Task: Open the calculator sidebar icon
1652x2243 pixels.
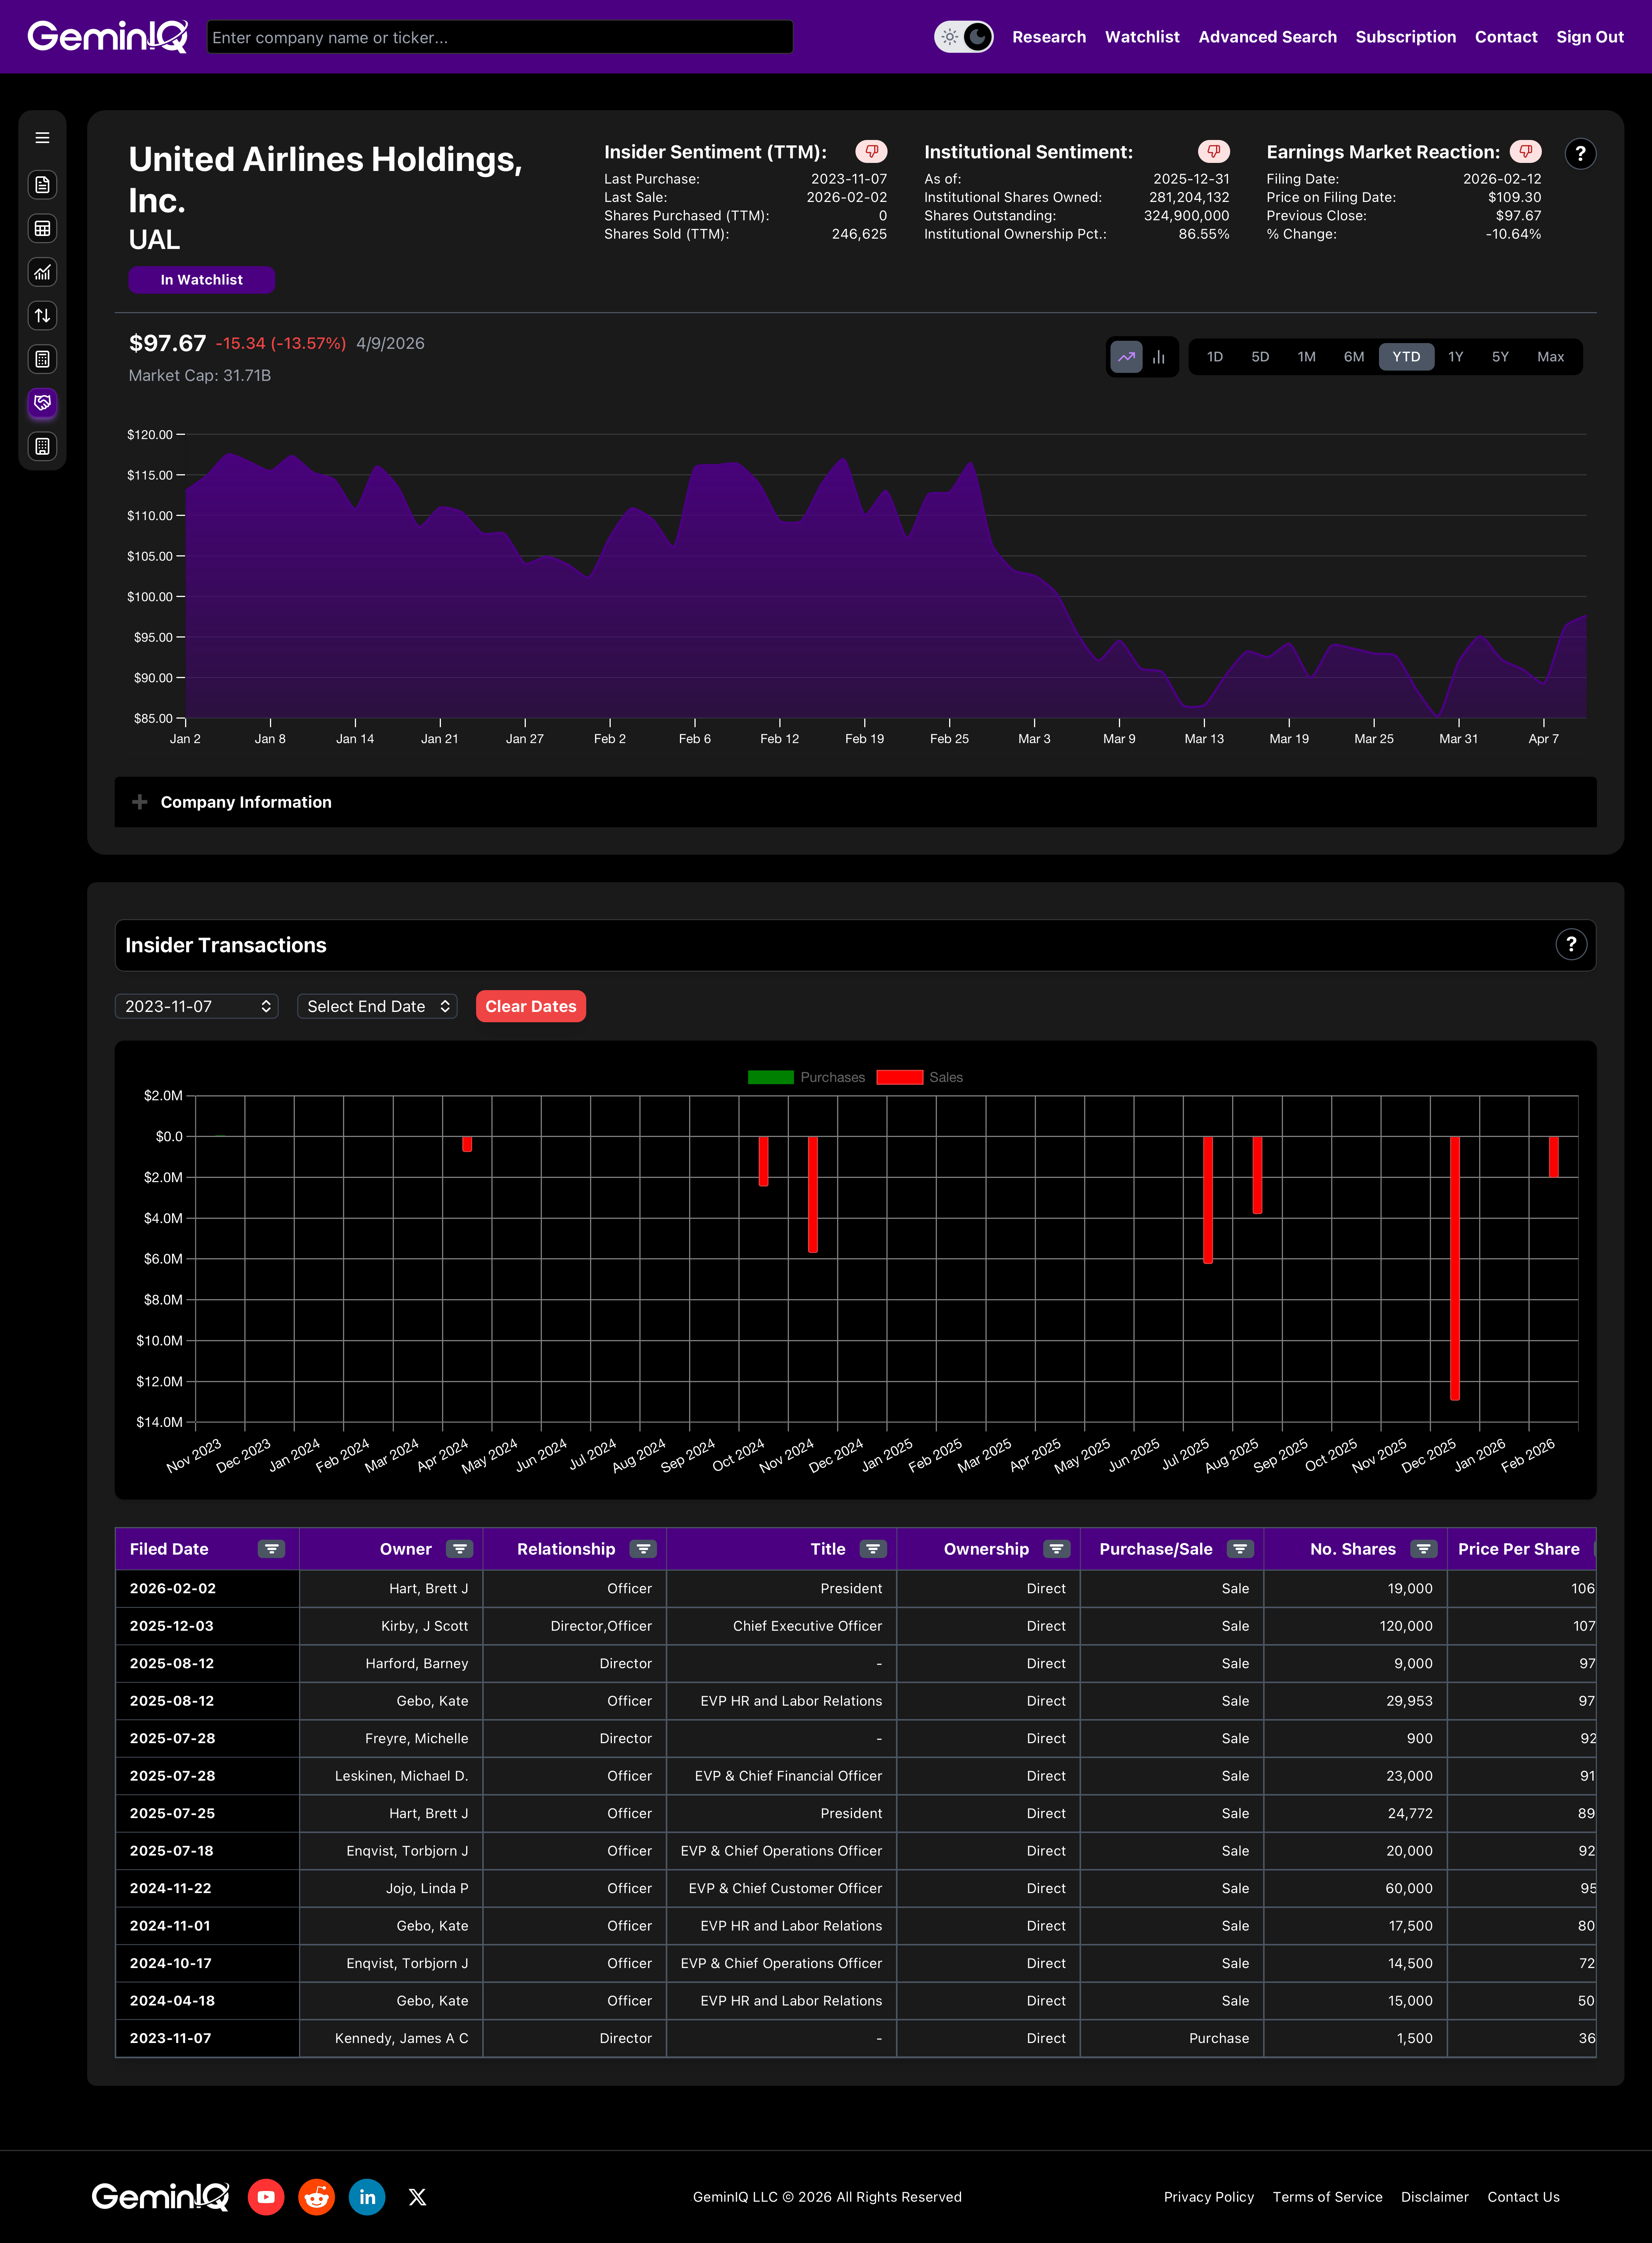Action: tap(42, 359)
